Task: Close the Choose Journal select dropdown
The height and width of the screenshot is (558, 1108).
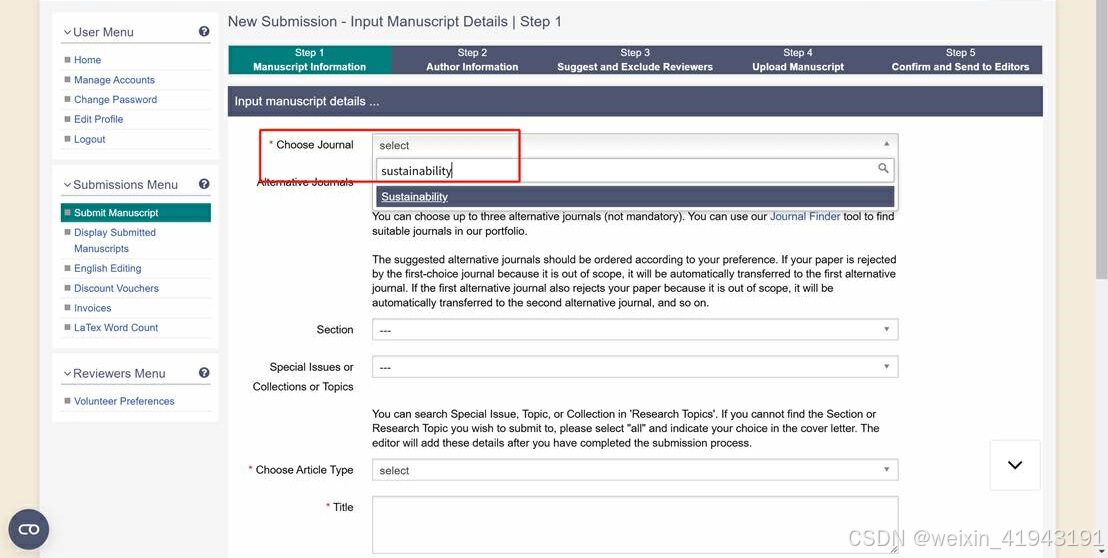Action: click(x=635, y=145)
